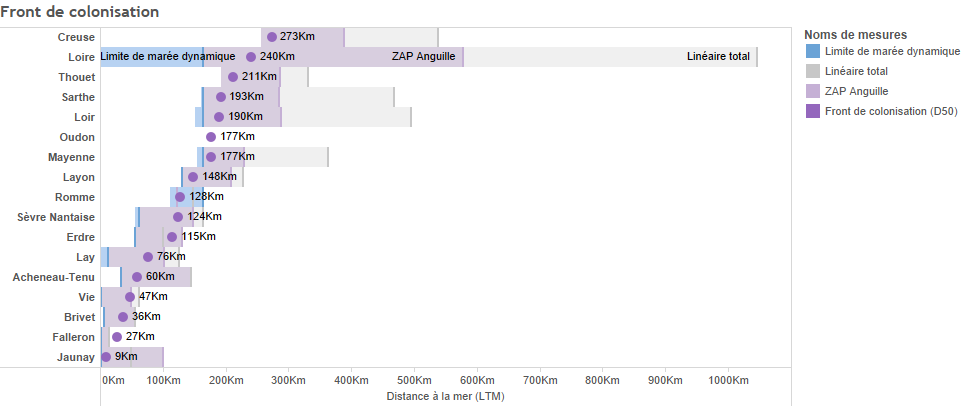Select the ZAP Anguille legend color swatch
The image size is (965, 406).
pos(812,91)
